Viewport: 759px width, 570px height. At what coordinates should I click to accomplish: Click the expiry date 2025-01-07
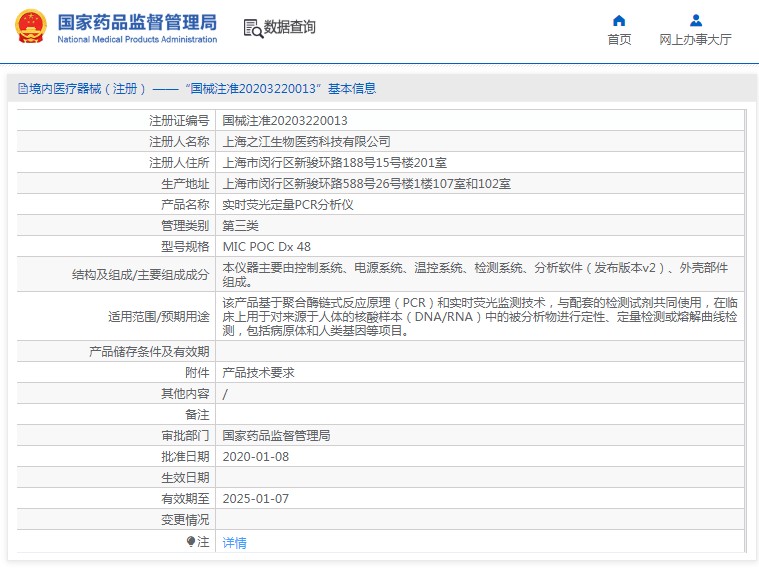[255, 498]
